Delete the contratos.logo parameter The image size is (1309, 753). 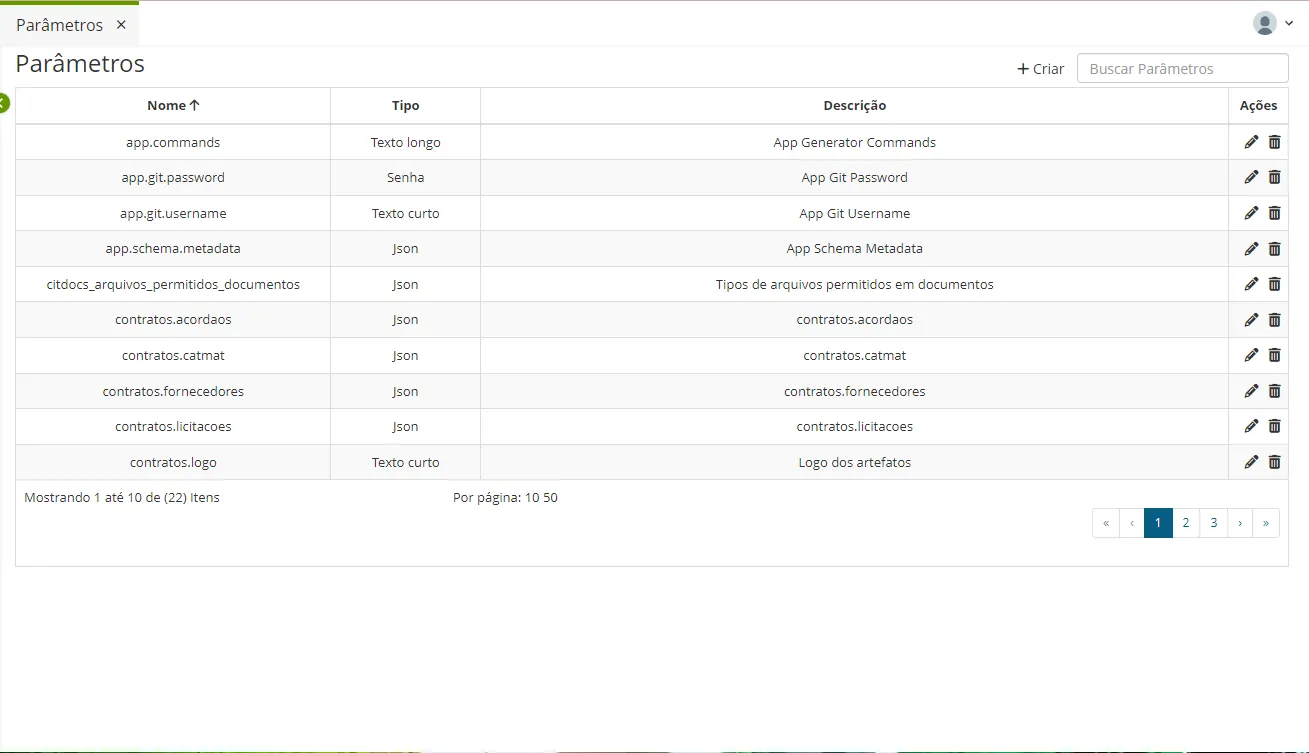coord(1274,462)
